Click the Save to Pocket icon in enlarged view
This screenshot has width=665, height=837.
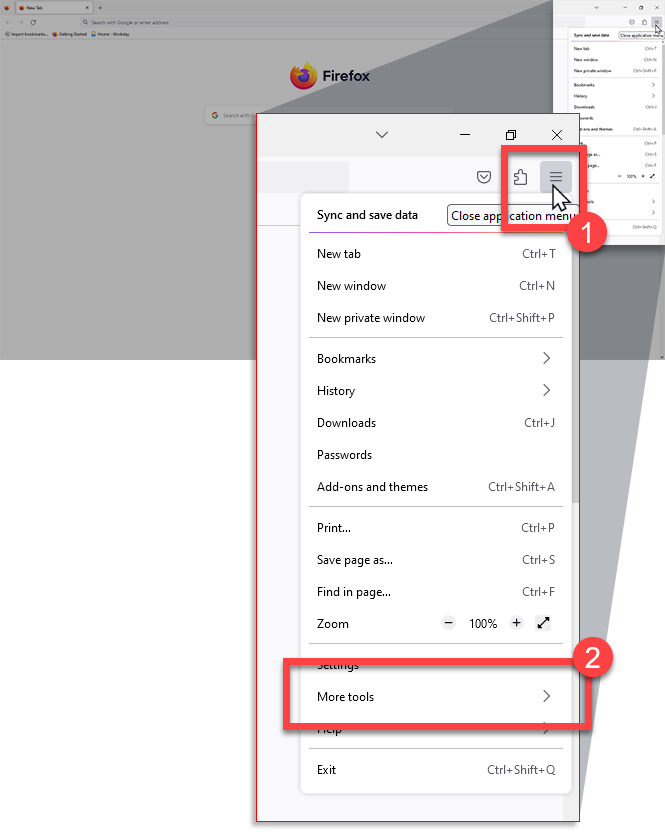[484, 177]
